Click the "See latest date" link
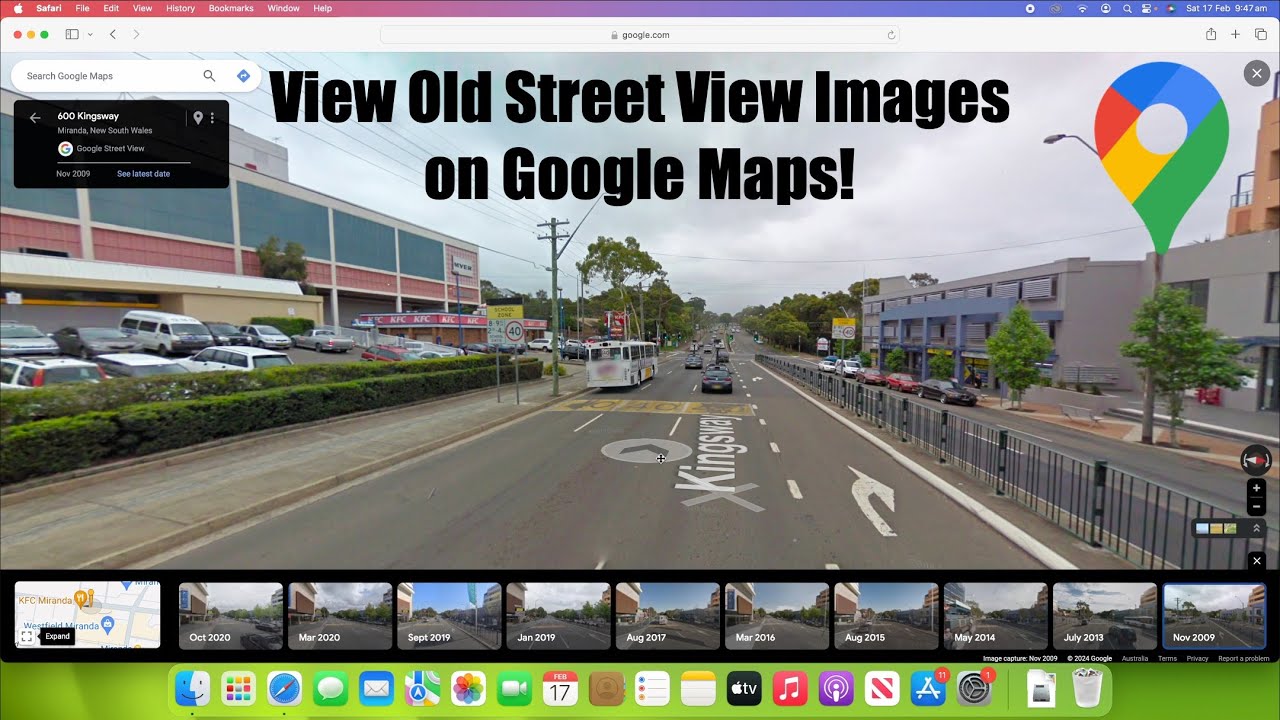1280x720 pixels. click(x=143, y=174)
